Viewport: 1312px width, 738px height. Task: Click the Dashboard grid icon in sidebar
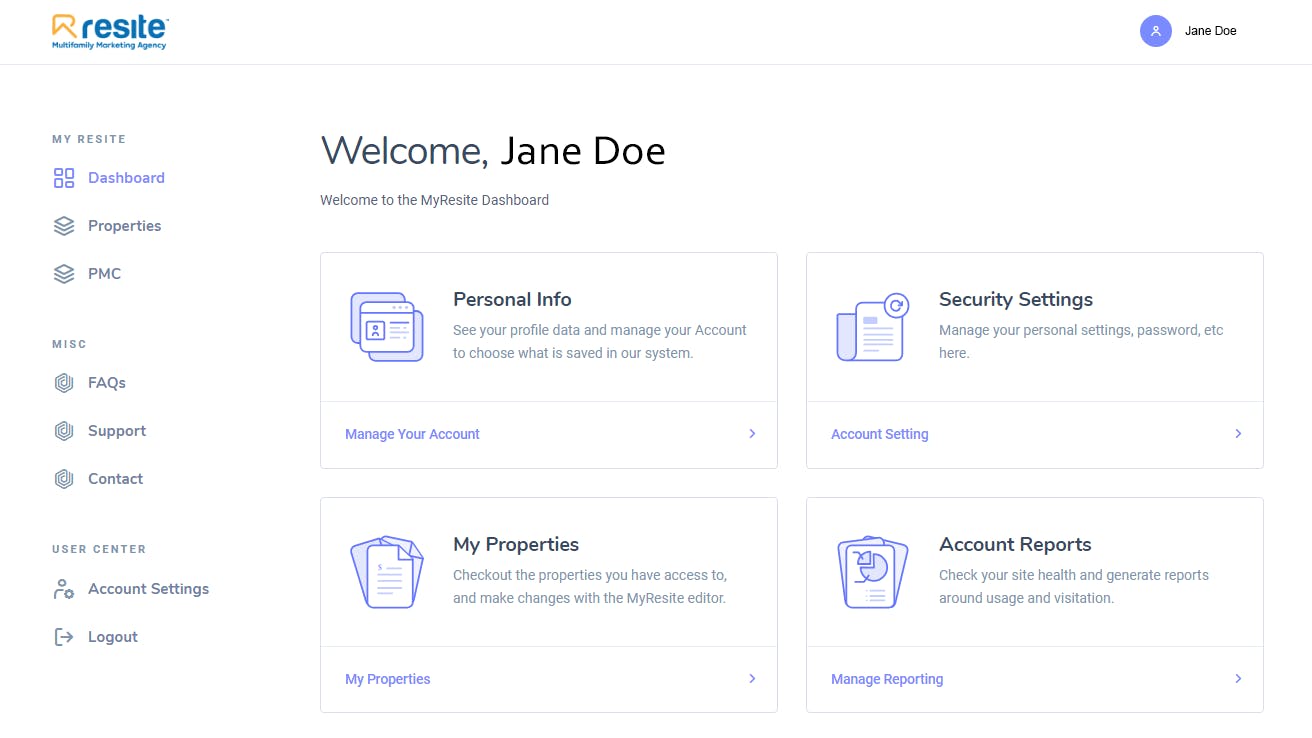(64, 178)
